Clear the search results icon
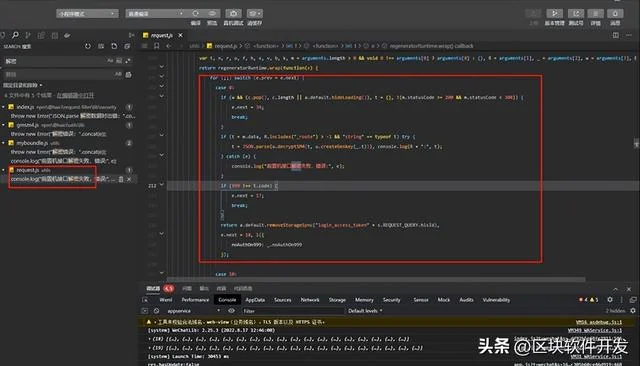This screenshot has width=640, height=366. click(x=101, y=46)
